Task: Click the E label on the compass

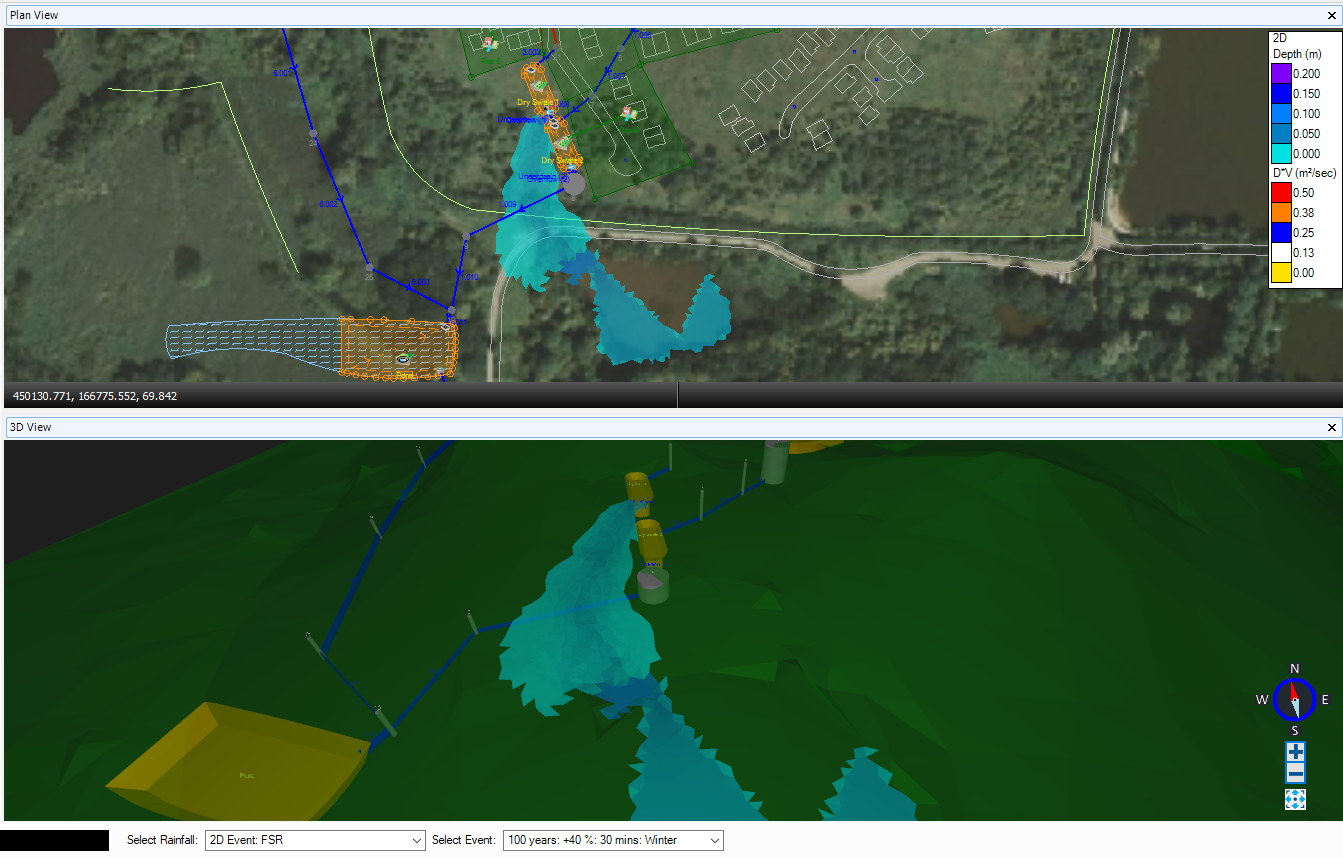Action: pyautogui.click(x=1326, y=700)
